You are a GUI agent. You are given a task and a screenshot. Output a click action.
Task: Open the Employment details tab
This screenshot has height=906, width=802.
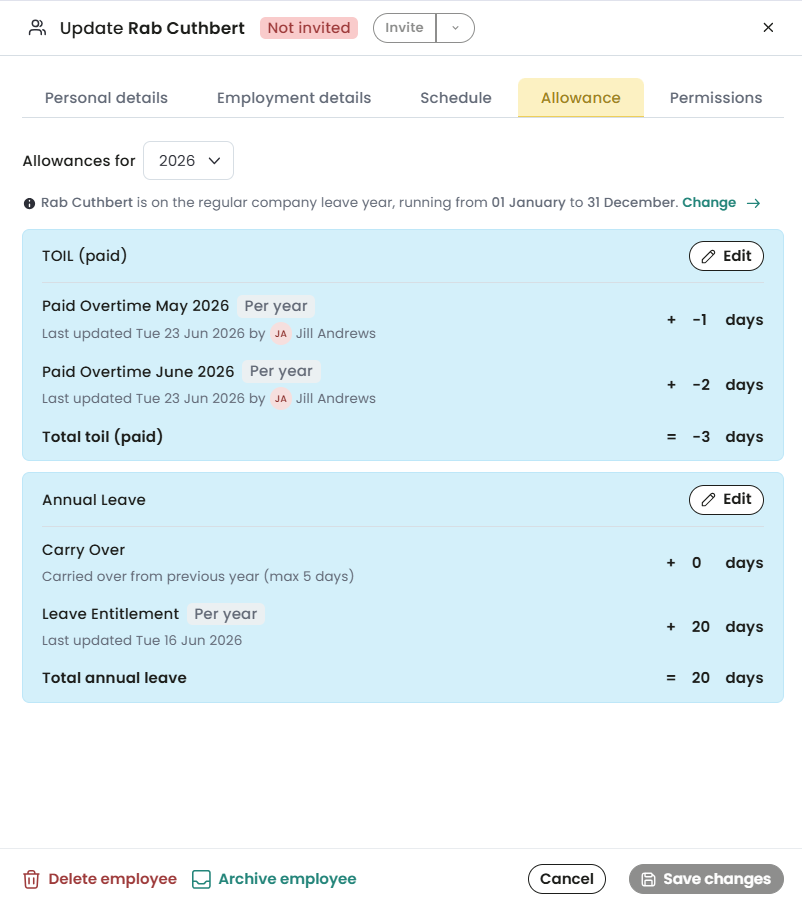(294, 98)
